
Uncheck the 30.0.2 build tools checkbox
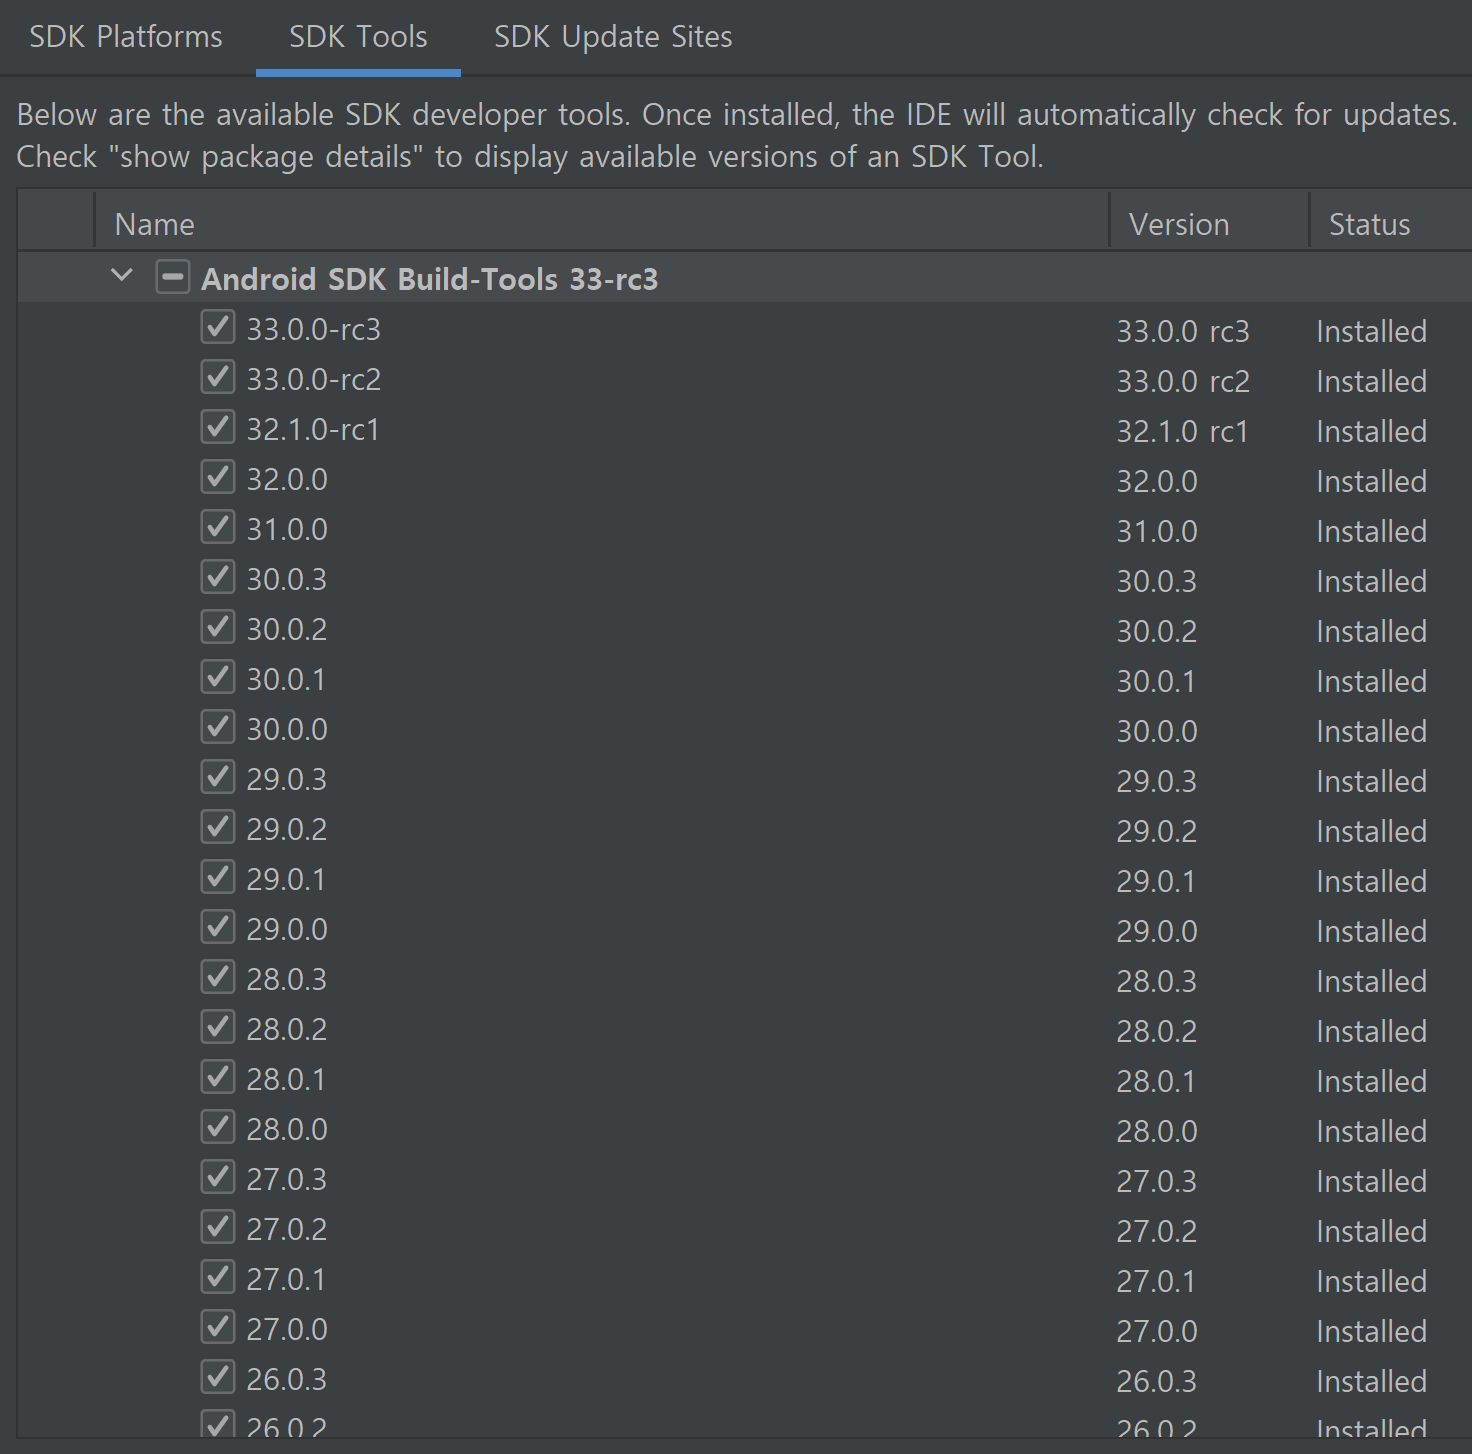(x=218, y=627)
